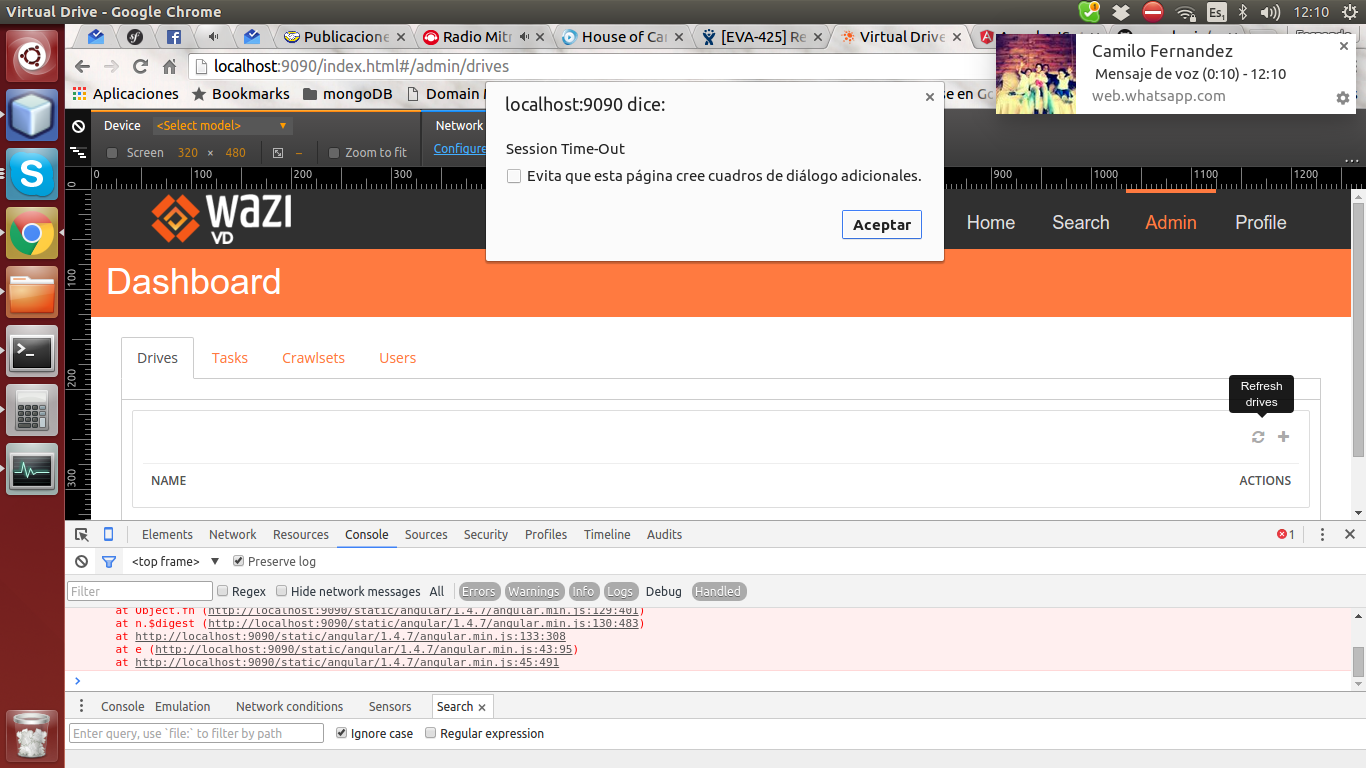This screenshot has height=768, width=1366.
Task: Enable the Screen checkbox in emulation
Action: coord(112,153)
